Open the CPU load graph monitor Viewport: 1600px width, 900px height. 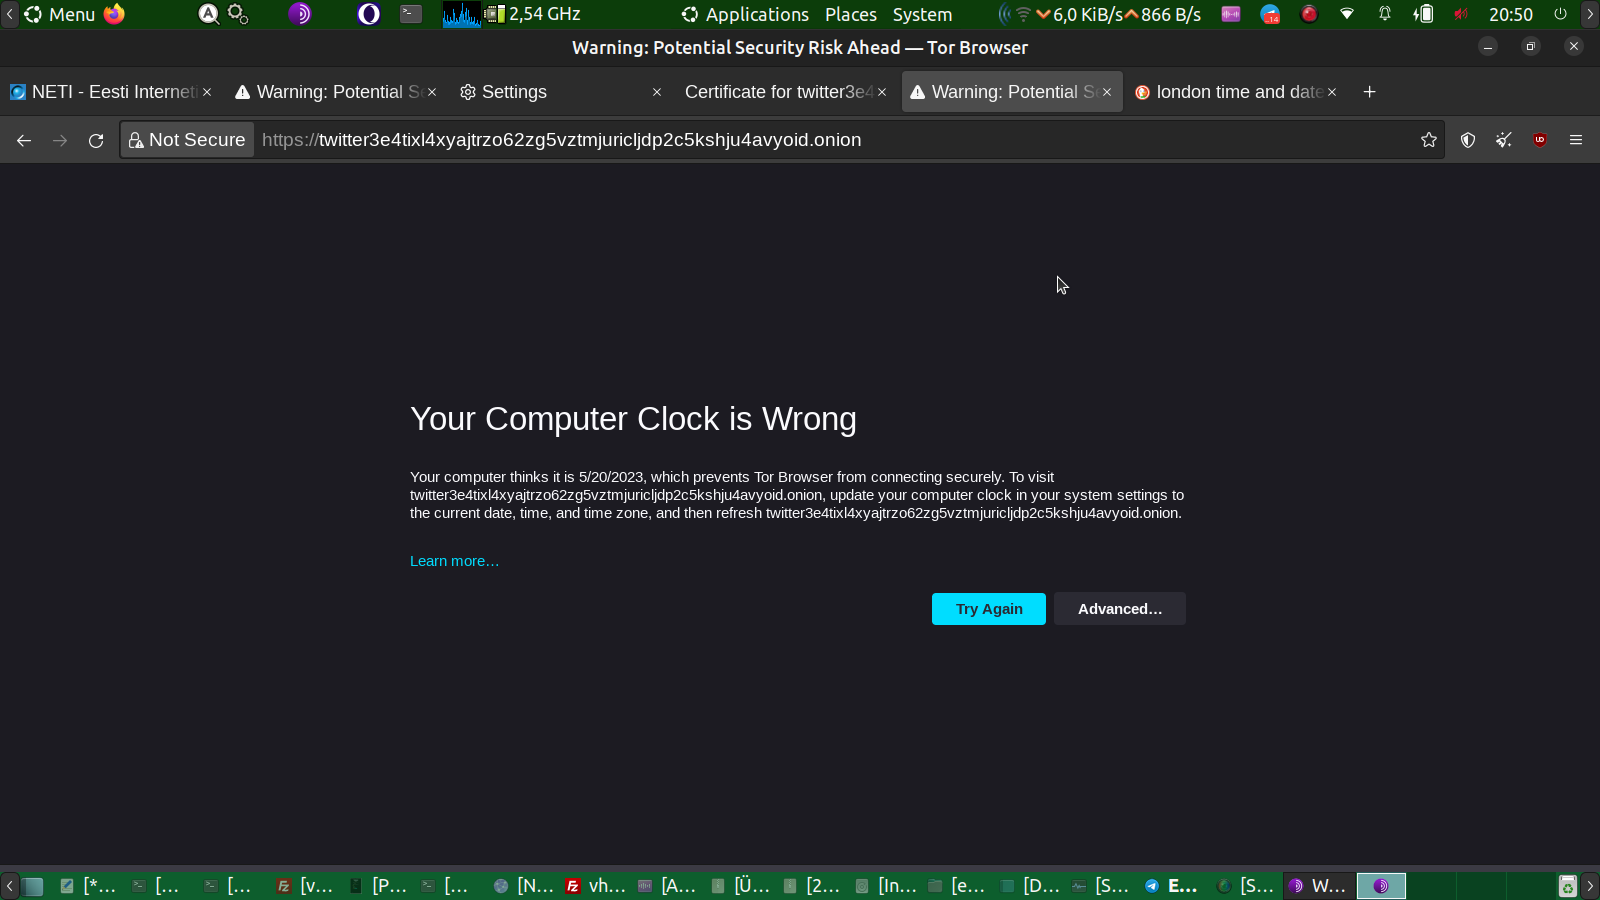tap(462, 14)
